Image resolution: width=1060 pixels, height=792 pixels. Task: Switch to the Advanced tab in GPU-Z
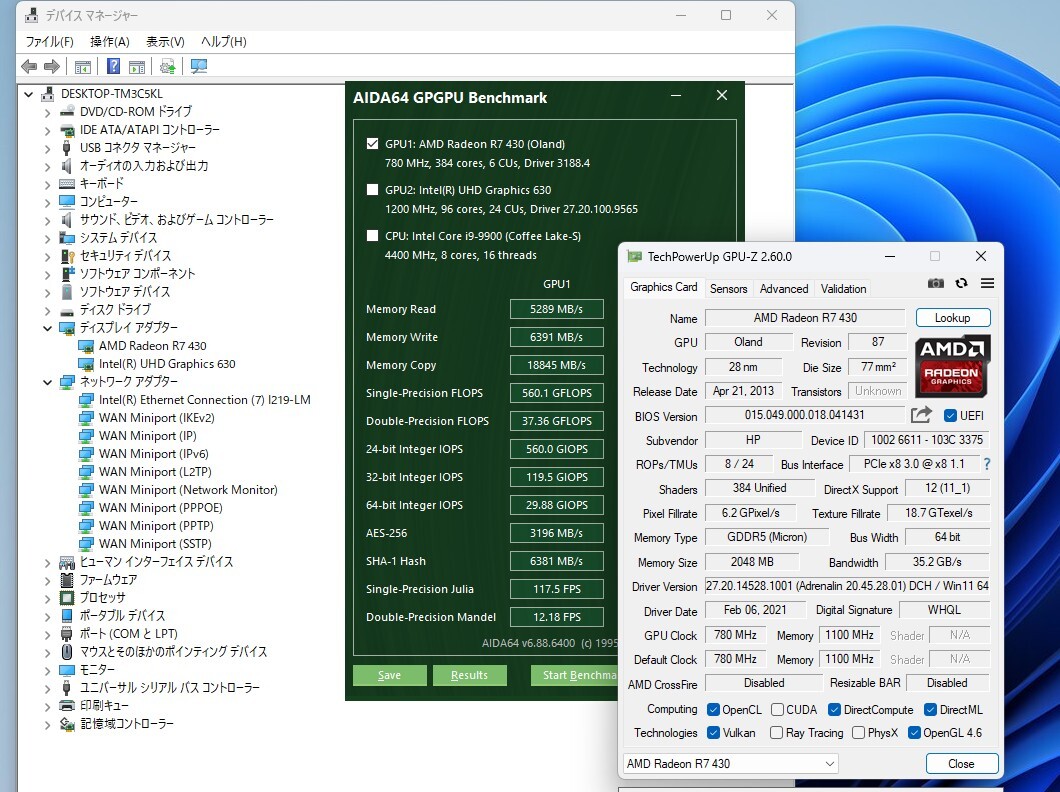pyautogui.click(x=784, y=289)
